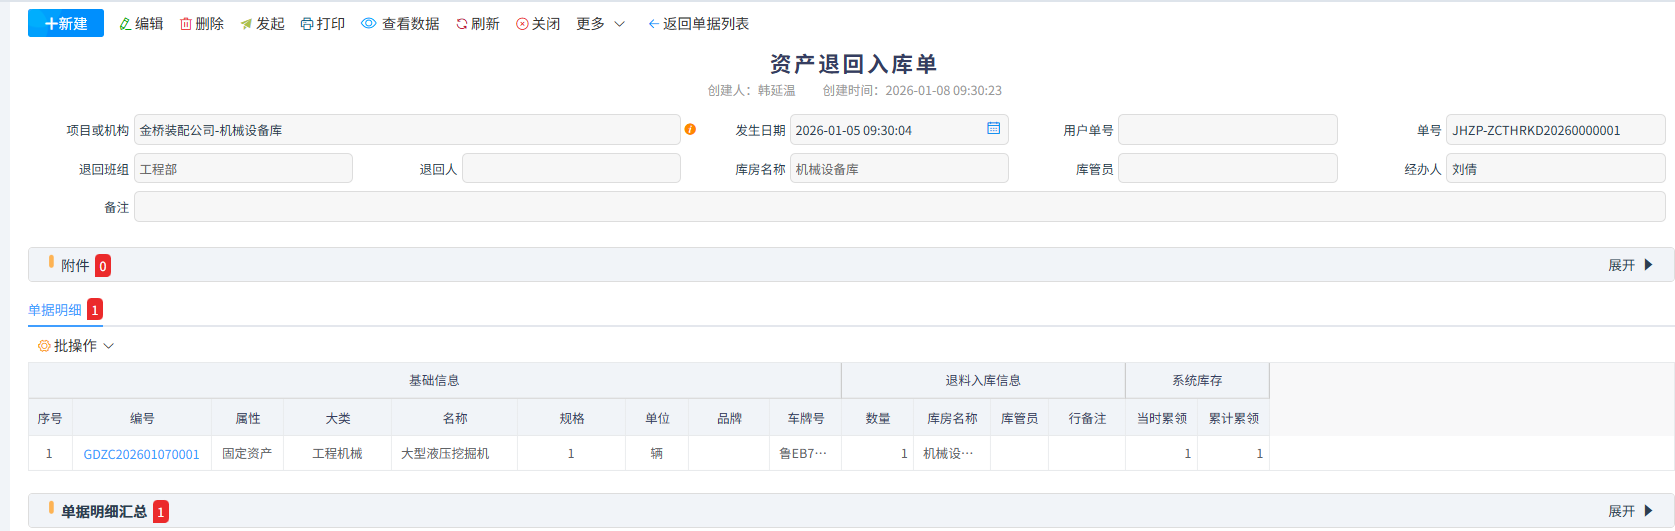Open asset link GDZC202601070001
Screen dimensions: 1675x531
coord(141,454)
